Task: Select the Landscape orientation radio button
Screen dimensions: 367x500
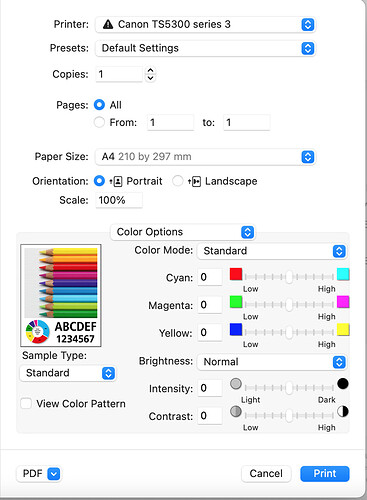Action: pos(178,181)
